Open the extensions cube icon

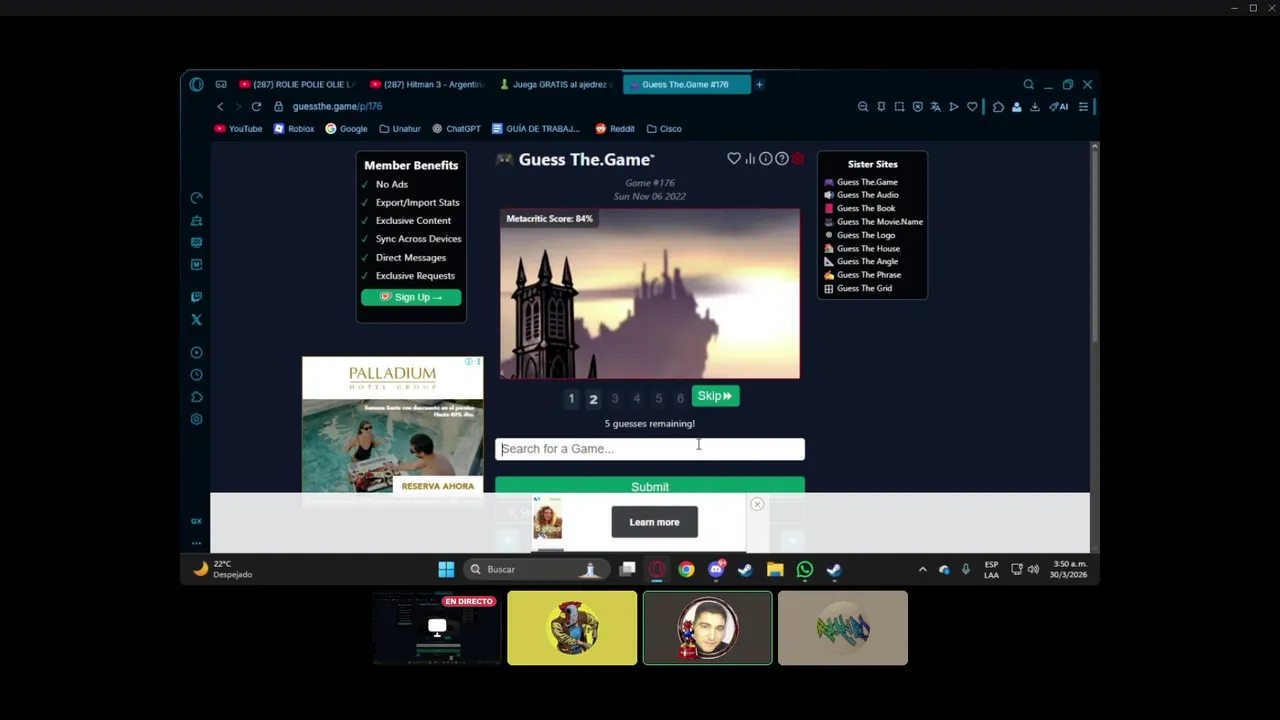pos(998,107)
